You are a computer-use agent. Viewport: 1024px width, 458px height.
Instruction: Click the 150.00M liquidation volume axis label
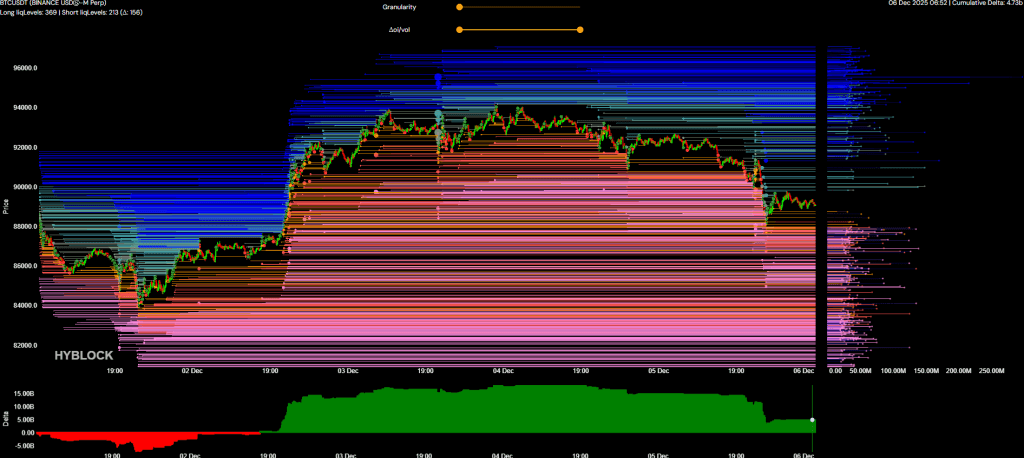pyautogui.click(x=917, y=370)
